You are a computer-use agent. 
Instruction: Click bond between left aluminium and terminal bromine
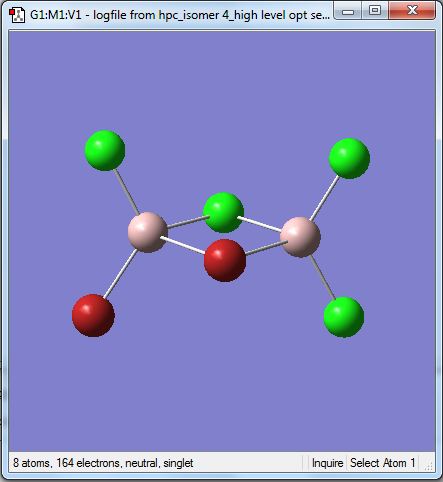[x=120, y=273]
